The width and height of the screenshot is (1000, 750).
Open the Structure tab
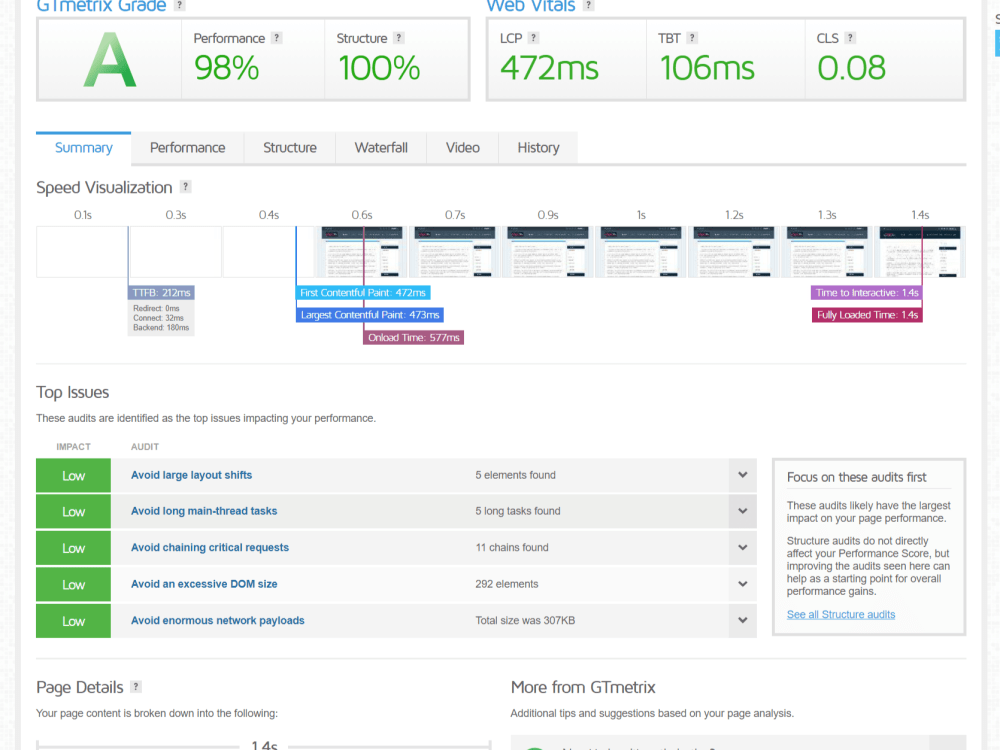click(290, 148)
